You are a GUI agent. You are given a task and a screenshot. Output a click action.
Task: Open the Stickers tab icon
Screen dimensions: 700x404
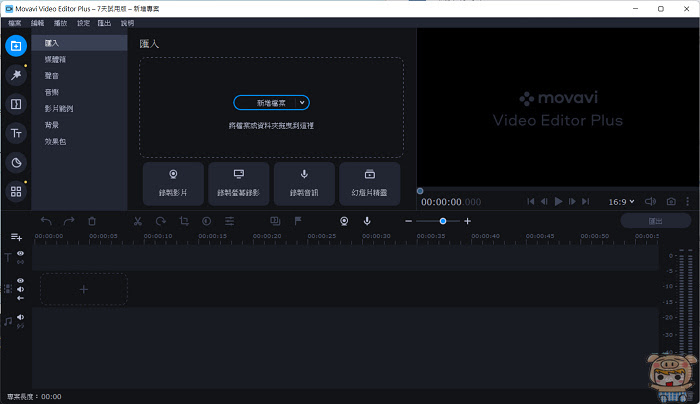click(x=16, y=162)
